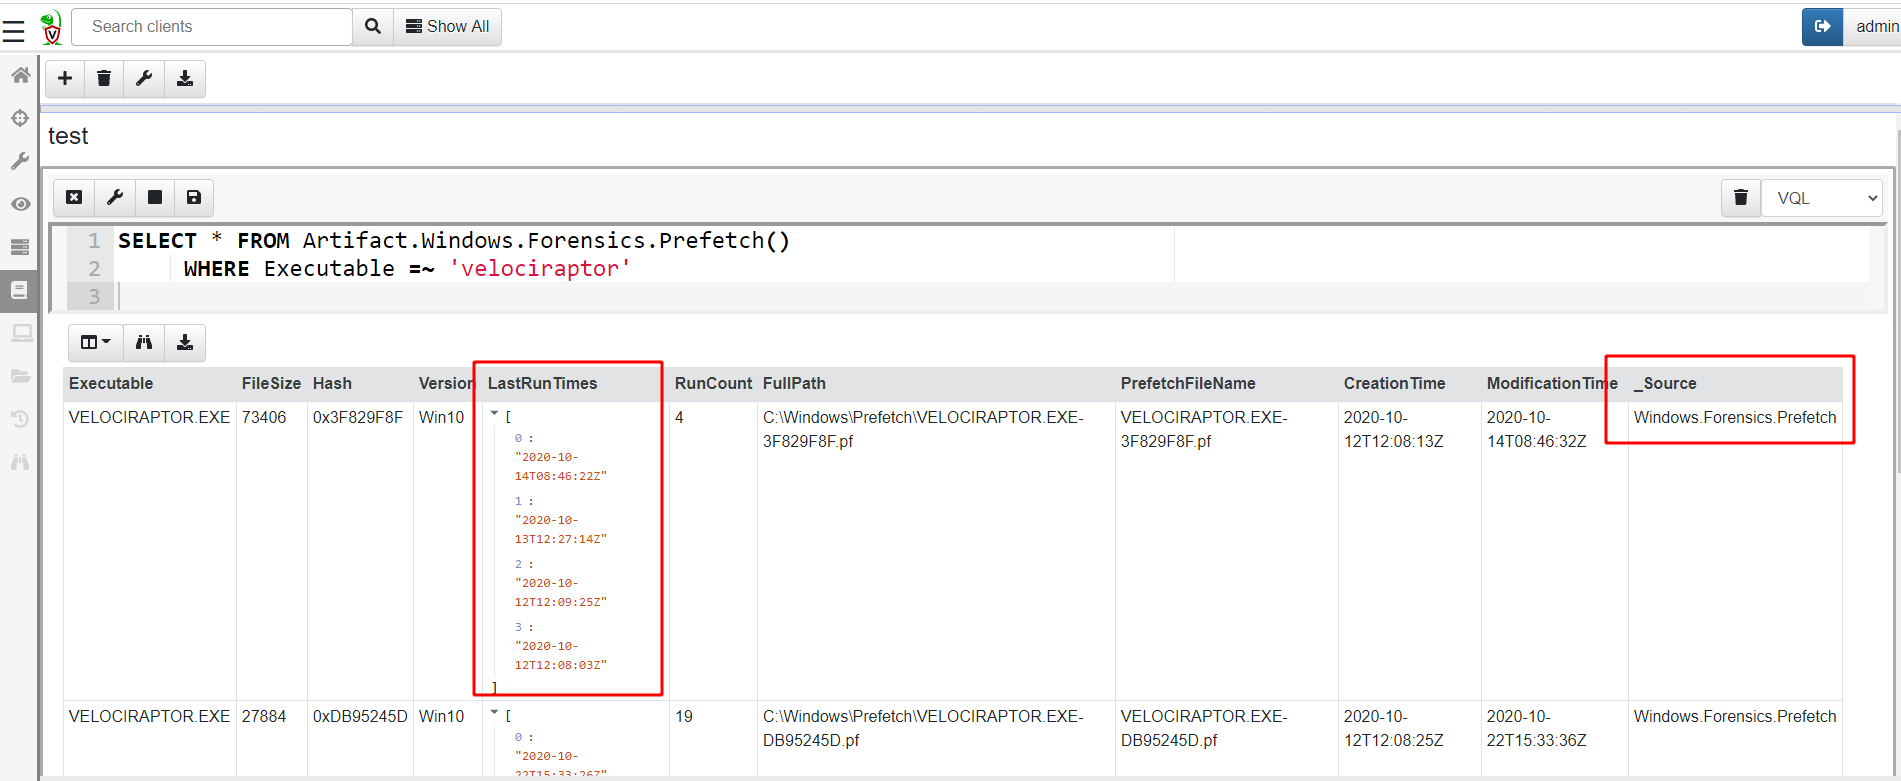Stop the running cell query
This screenshot has height=781, width=1901.
point(155,198)
